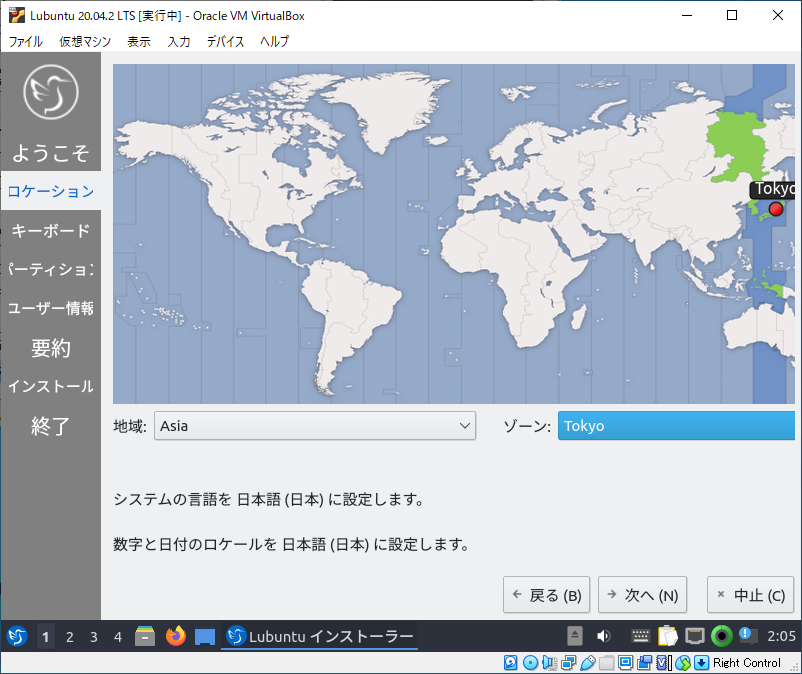Open the removable media eject tray icon
Image resolution: width=802 pixels, height=674 pixels.
click(x=574, y=636)
